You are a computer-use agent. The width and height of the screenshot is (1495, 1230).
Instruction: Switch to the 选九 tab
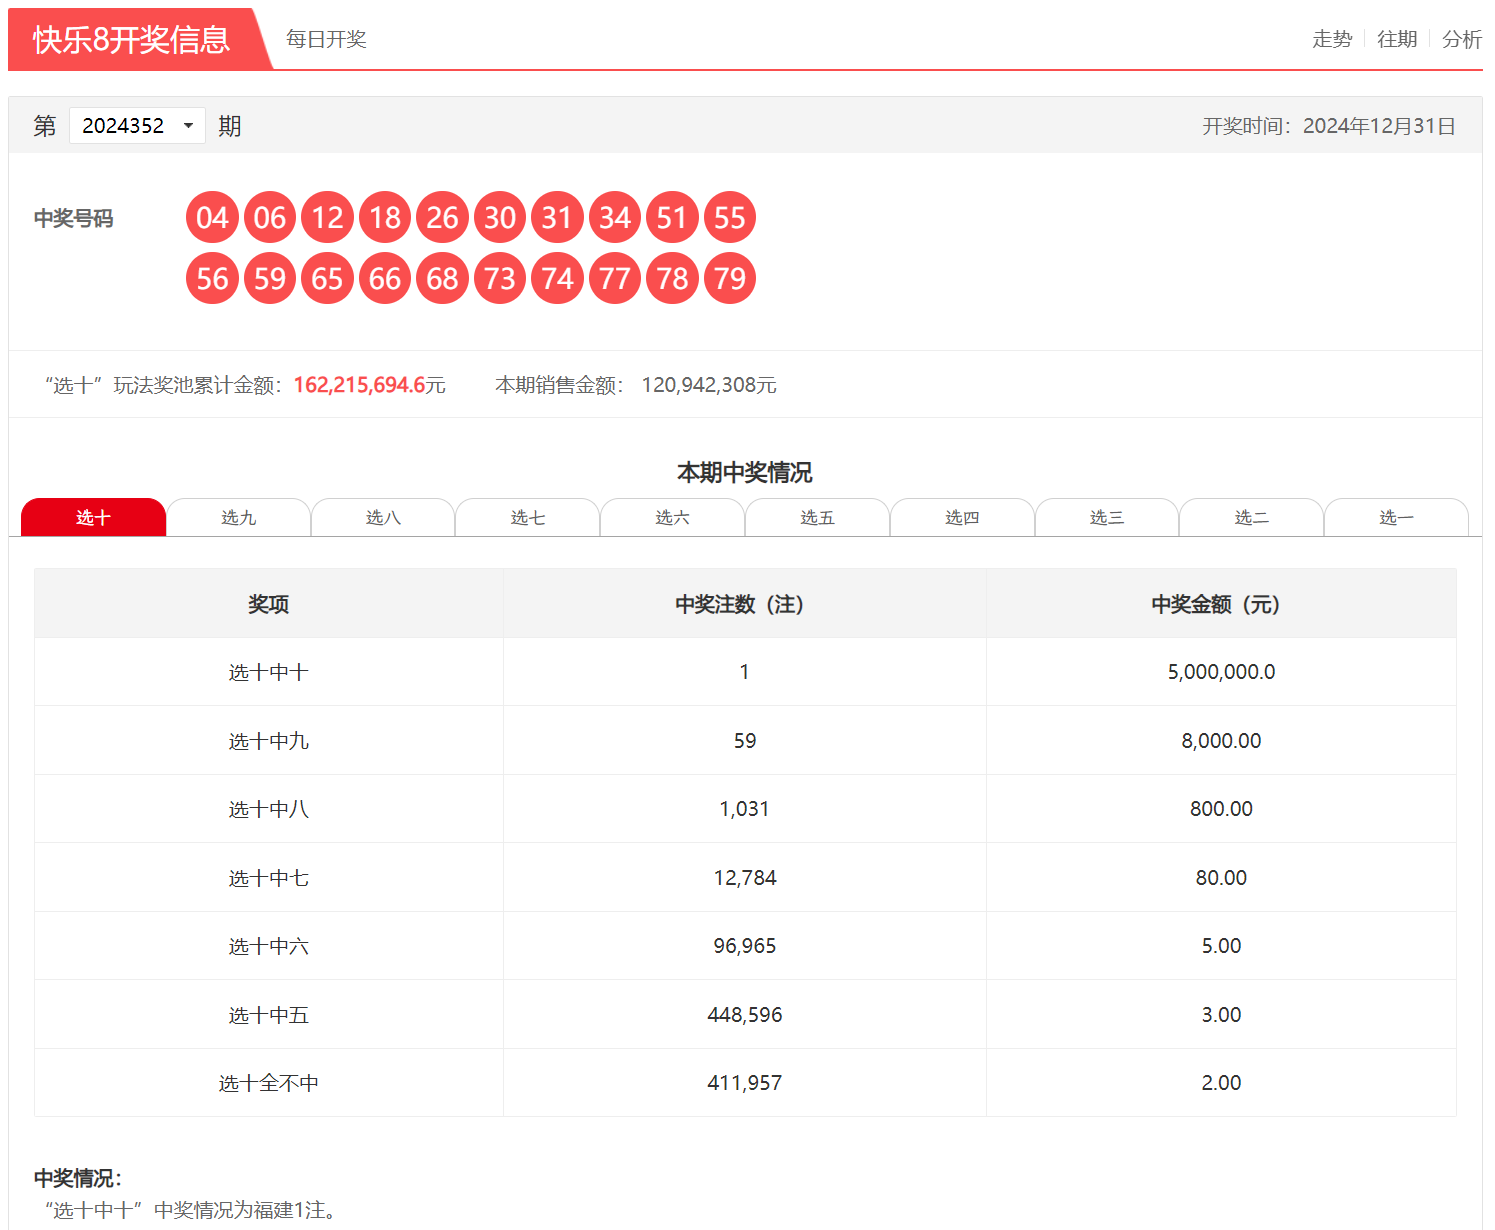coord(238,517)
